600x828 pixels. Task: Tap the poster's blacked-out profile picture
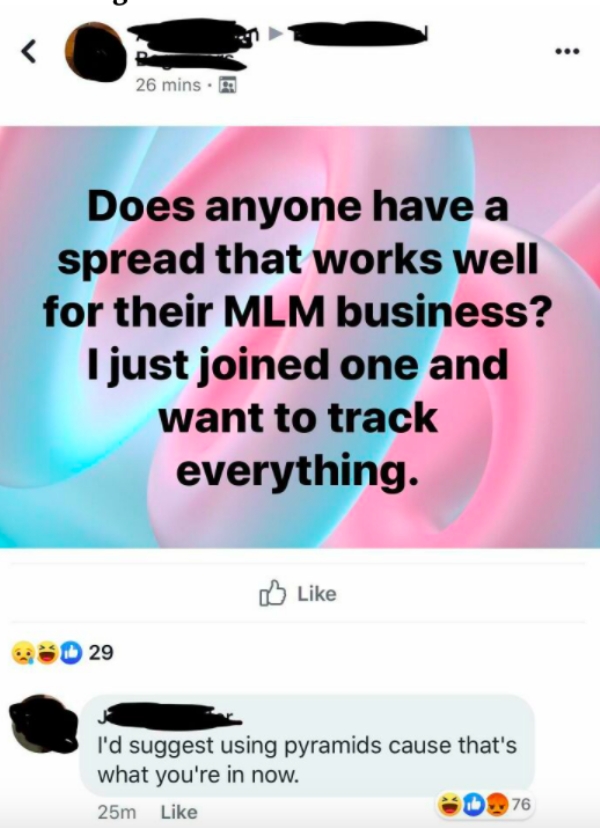point(96,52)
